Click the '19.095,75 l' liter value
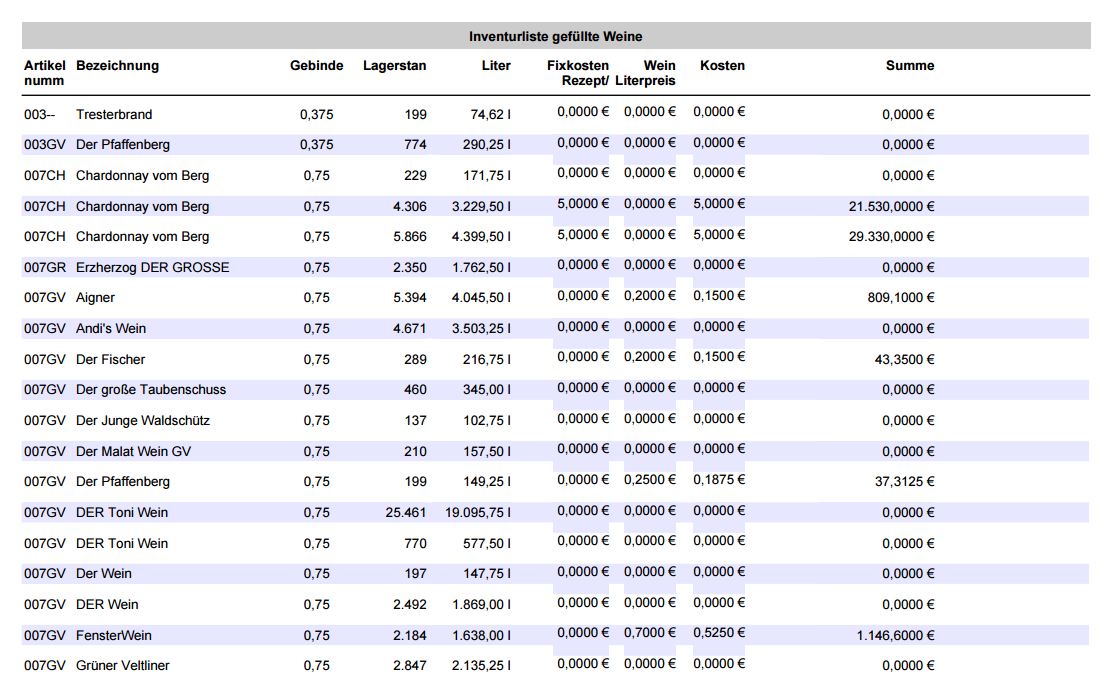The height and width of the screenshot is (686, 1106). tap(478, 513)
